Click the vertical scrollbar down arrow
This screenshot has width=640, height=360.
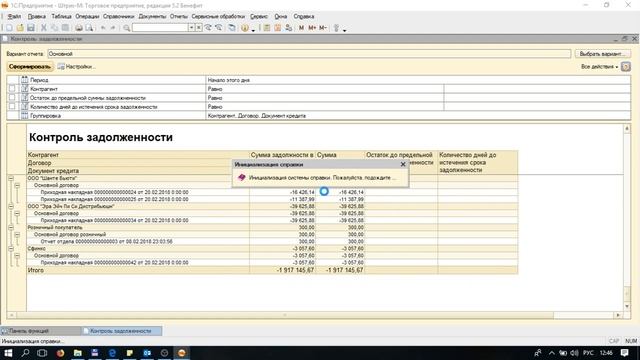pos(627,306)
